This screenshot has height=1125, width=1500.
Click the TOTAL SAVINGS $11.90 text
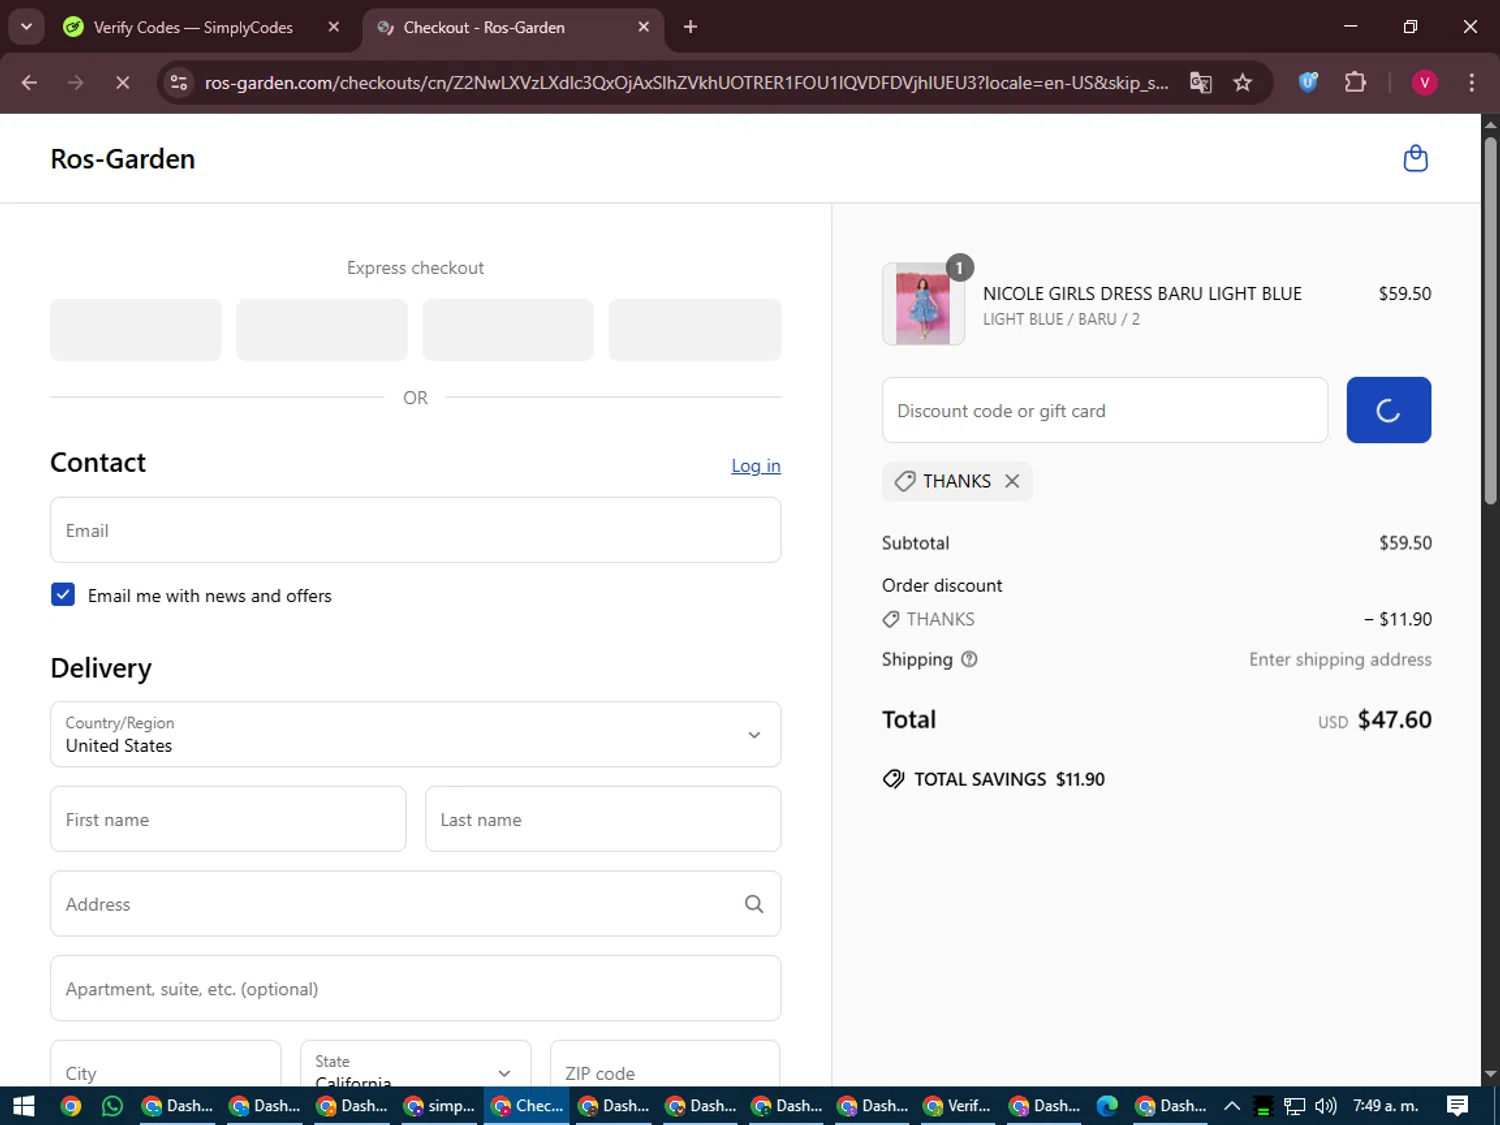coord(1009,779)
